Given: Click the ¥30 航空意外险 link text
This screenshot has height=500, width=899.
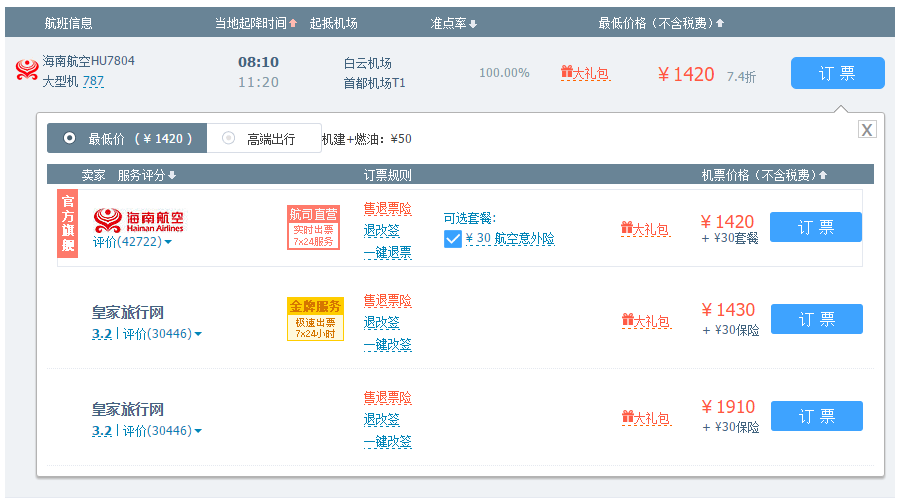Looking at the screenshot, I should click(x=510, y=239).
